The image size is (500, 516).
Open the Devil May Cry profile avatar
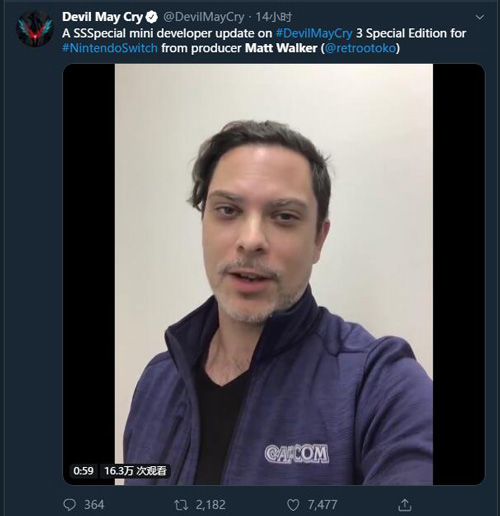coord(35,29)
